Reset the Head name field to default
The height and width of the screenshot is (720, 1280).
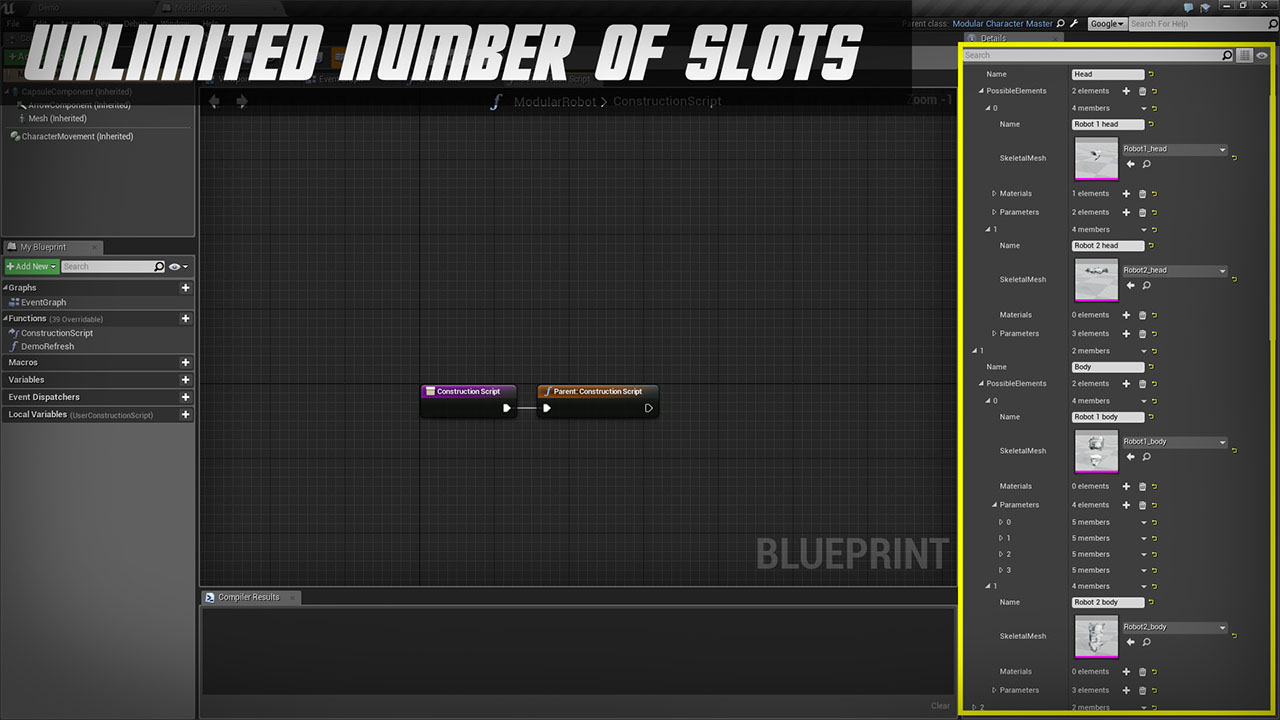click(x=1152, y=74)
